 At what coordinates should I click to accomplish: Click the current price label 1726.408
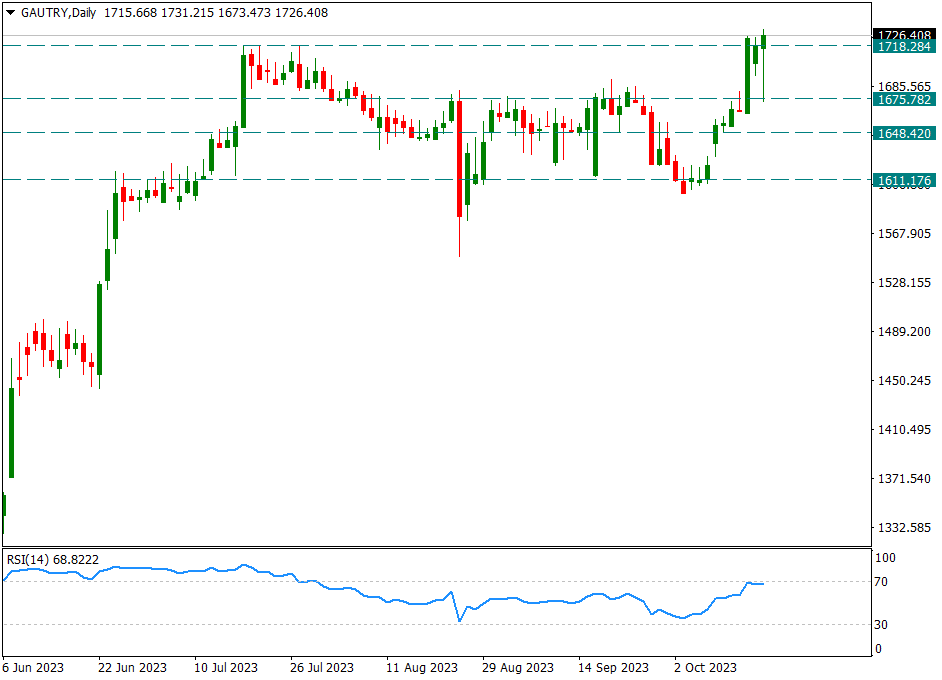click(904, 35)
